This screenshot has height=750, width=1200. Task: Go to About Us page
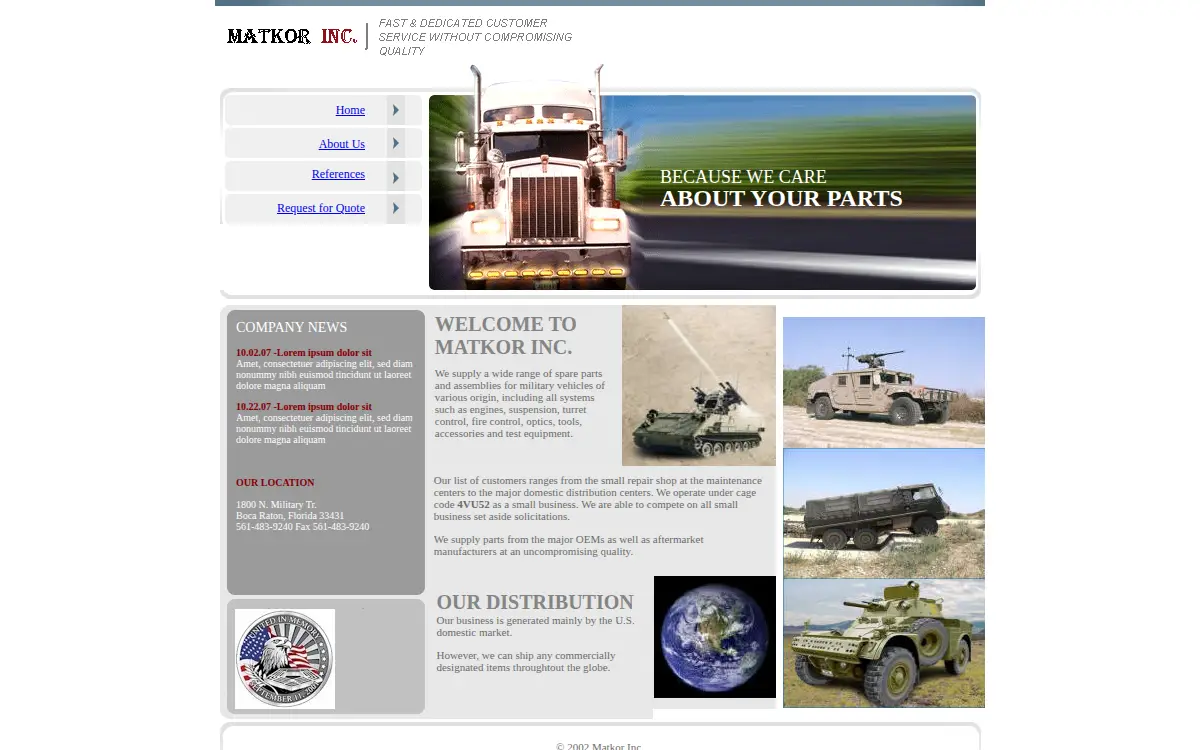point(341,144)
